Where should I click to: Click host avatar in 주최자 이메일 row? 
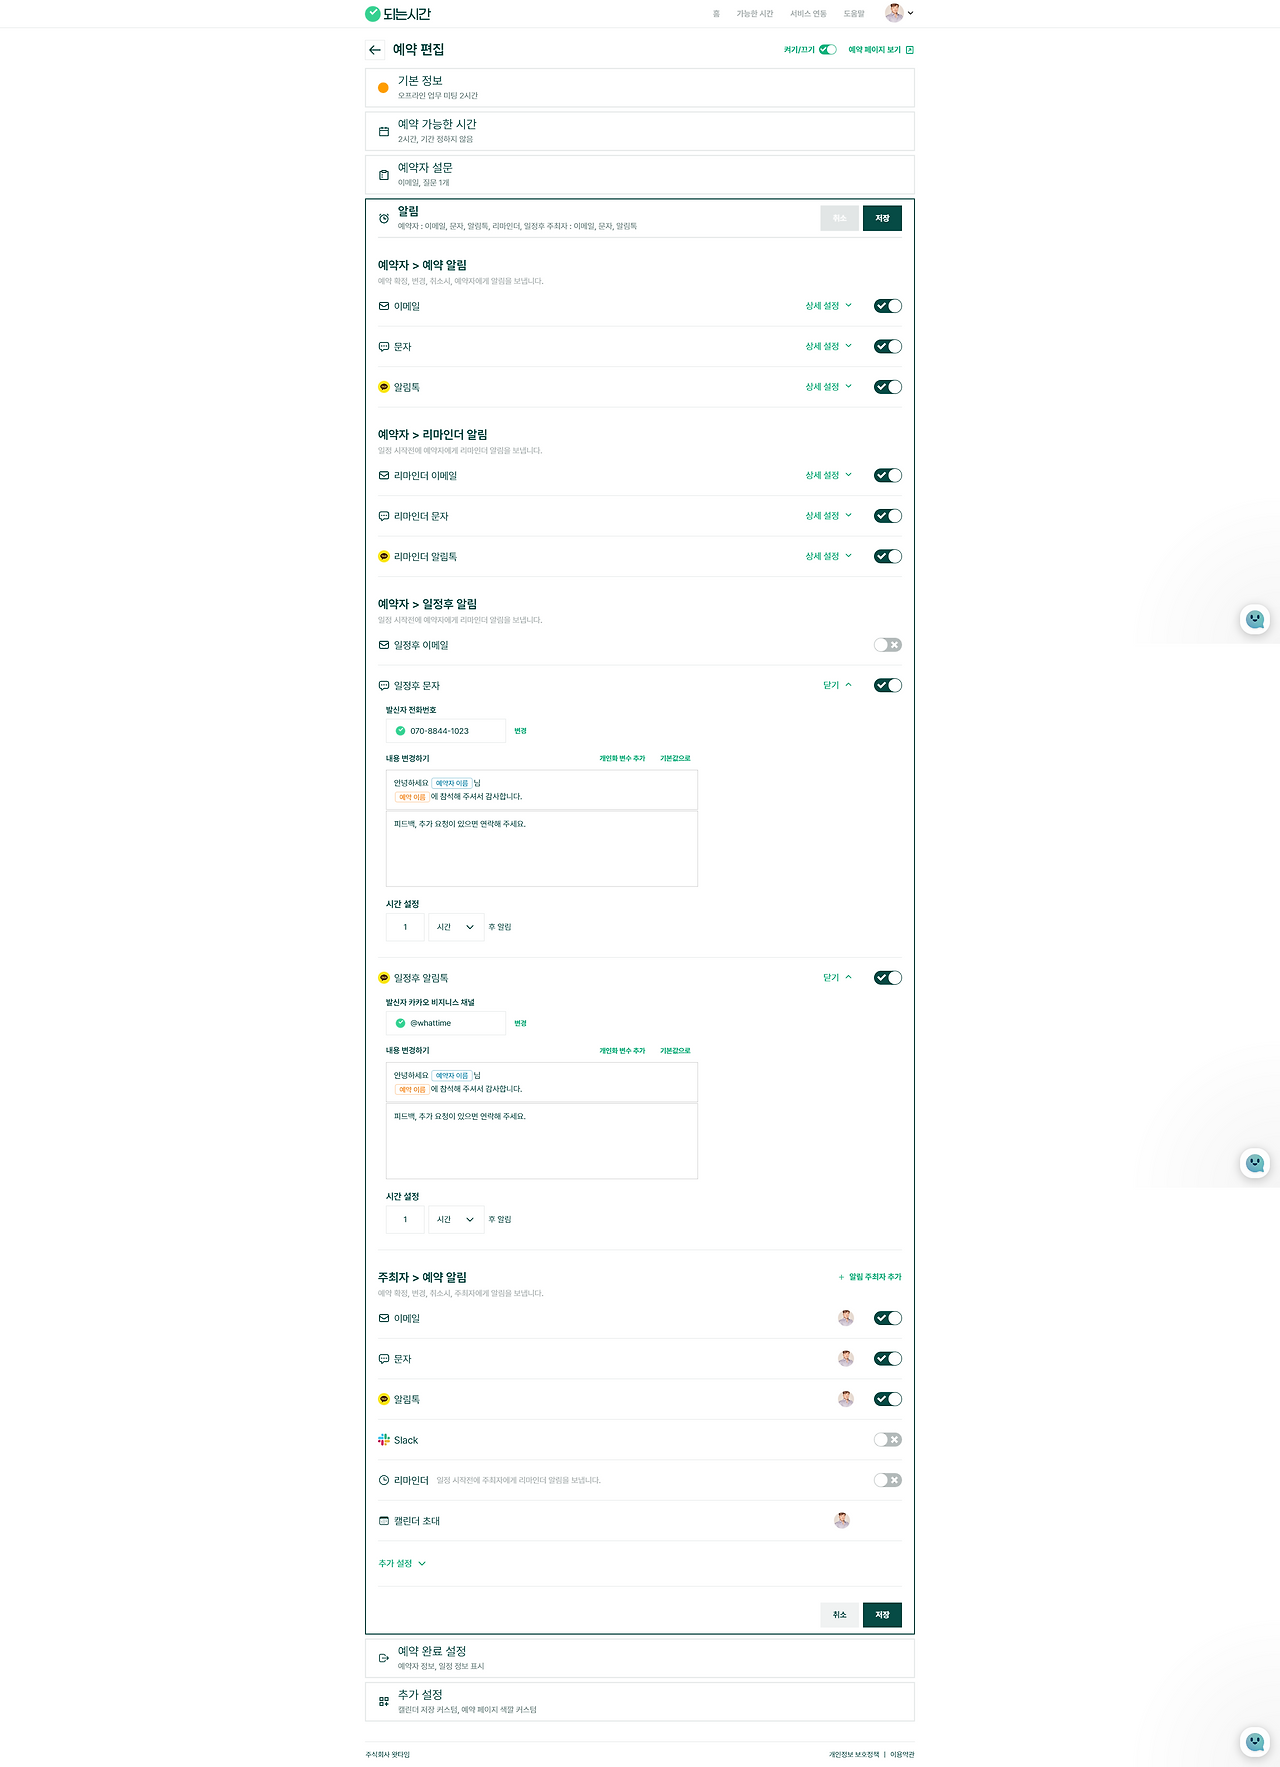pyautogui.click(x=846, y=1318)
